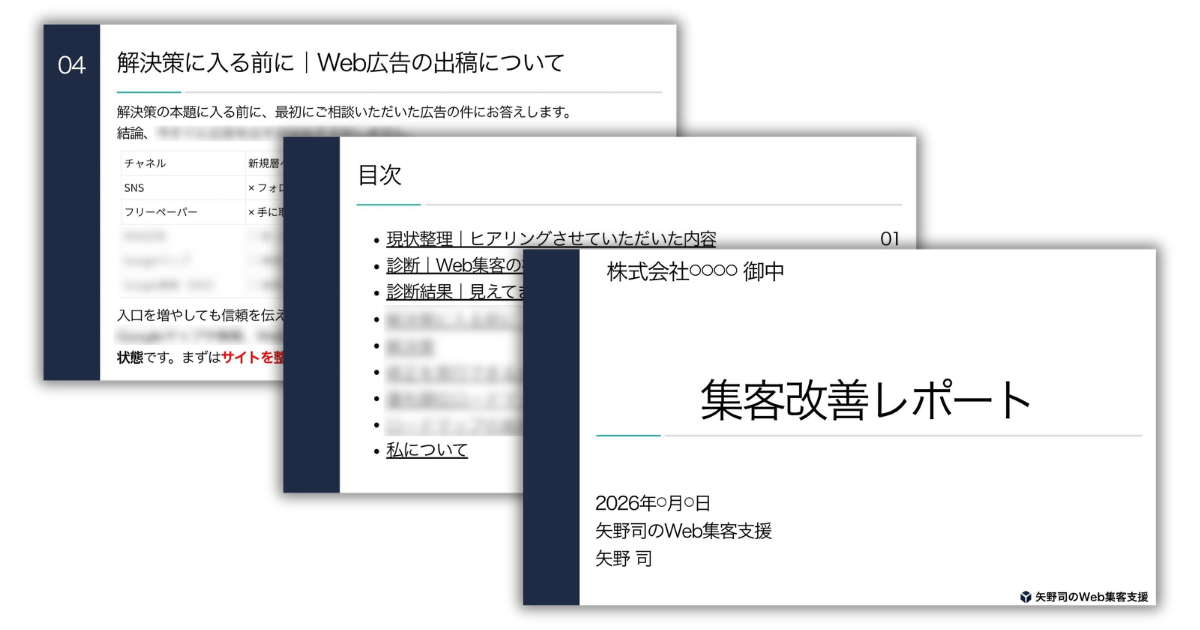Click the 解決策の本題に入る前に intro sentence
Screen dimensions: 1200x630
[344, 112]
